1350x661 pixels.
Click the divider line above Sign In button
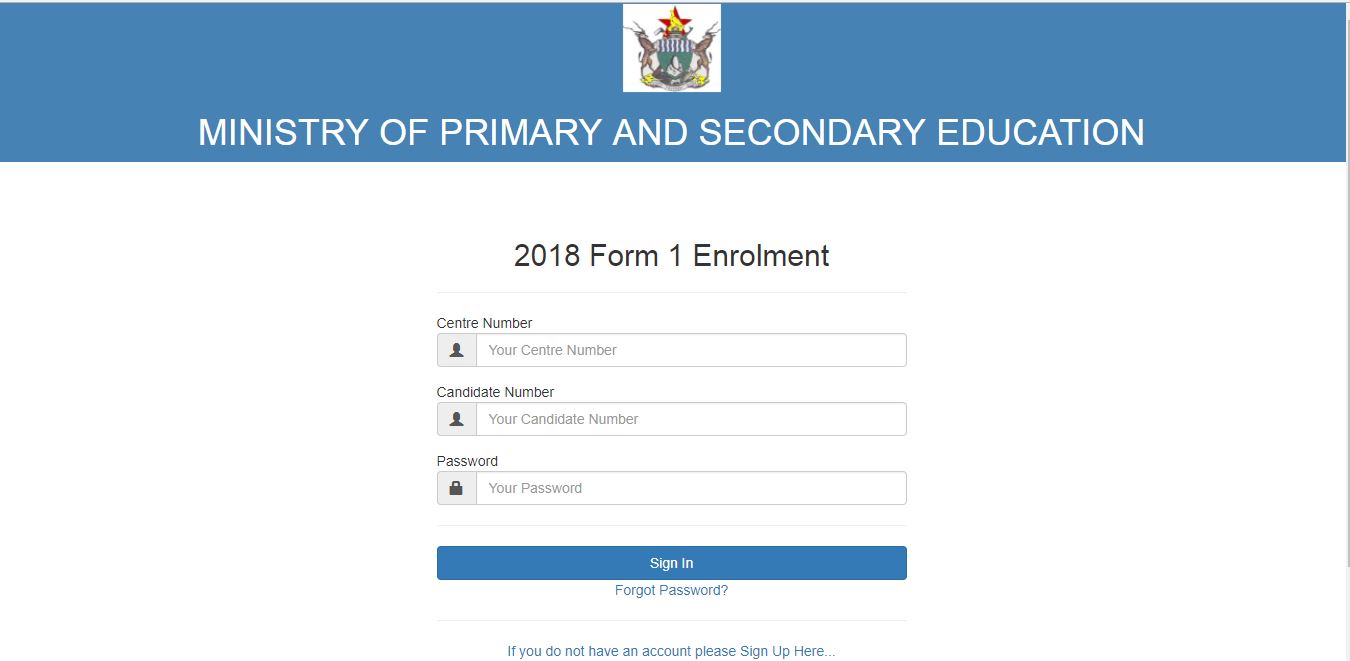click(x=672, y=525)
